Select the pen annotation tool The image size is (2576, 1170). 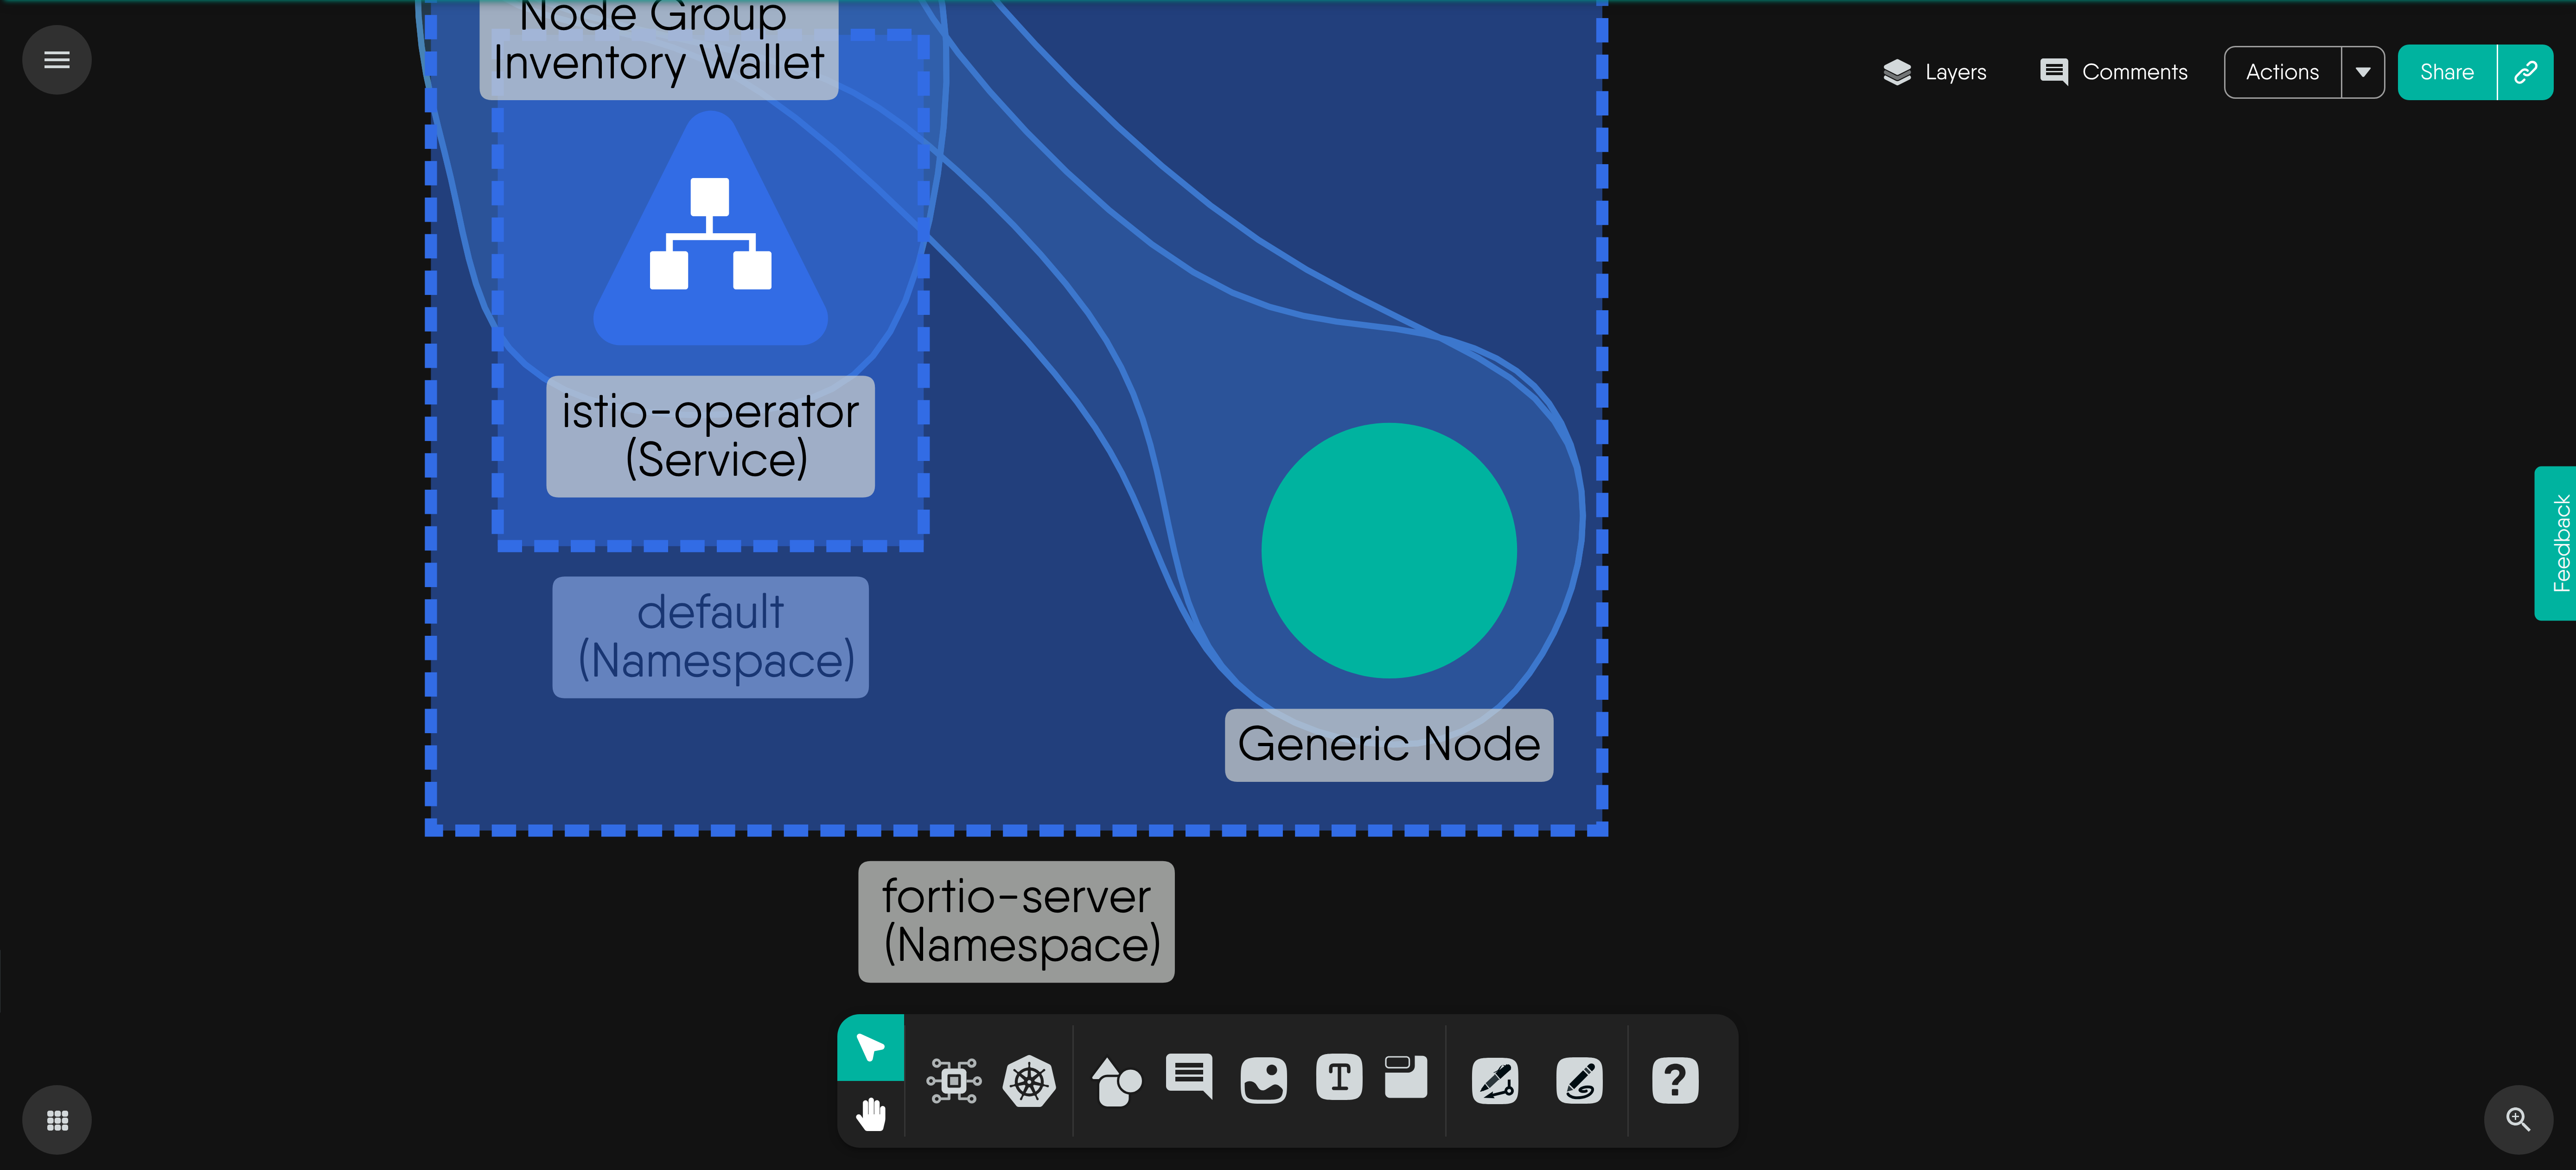[1495, 1081]
